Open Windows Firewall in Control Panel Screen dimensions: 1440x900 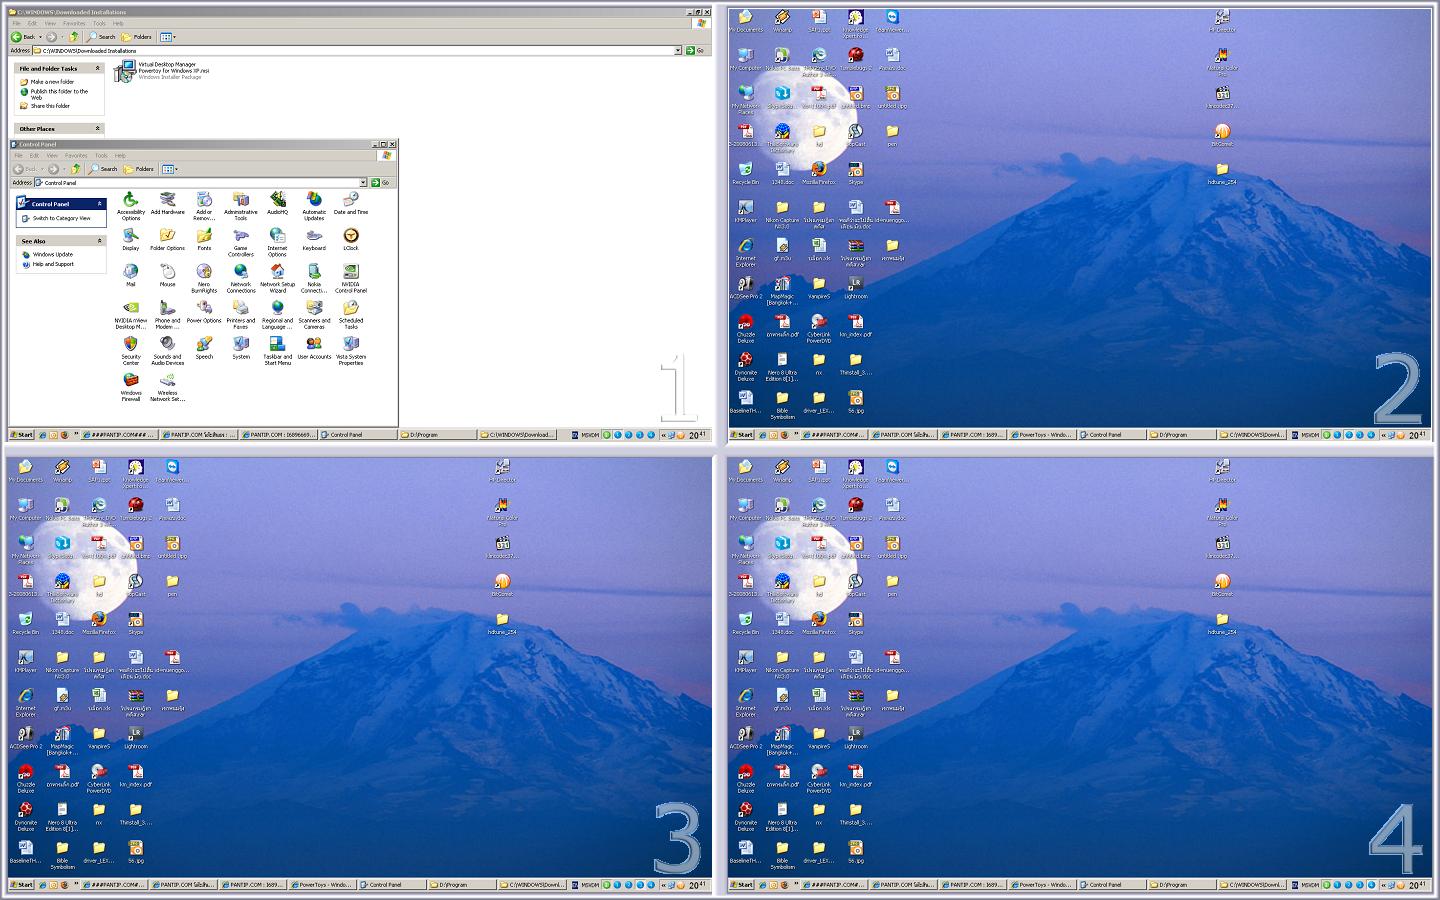[x=131, y=387]
